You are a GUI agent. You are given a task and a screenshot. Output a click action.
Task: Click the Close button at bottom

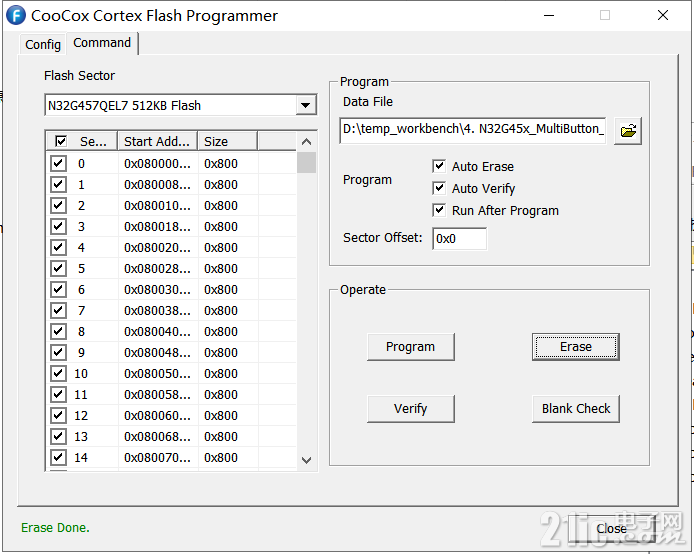tap(611, 528)
